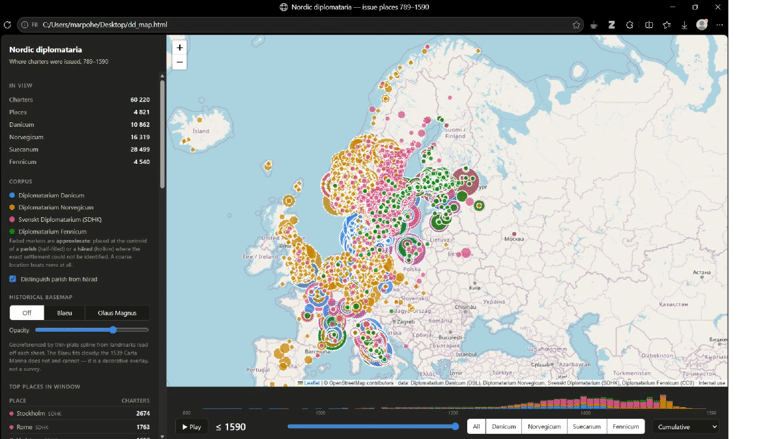Click the globe tab icon in title bar

283,7
